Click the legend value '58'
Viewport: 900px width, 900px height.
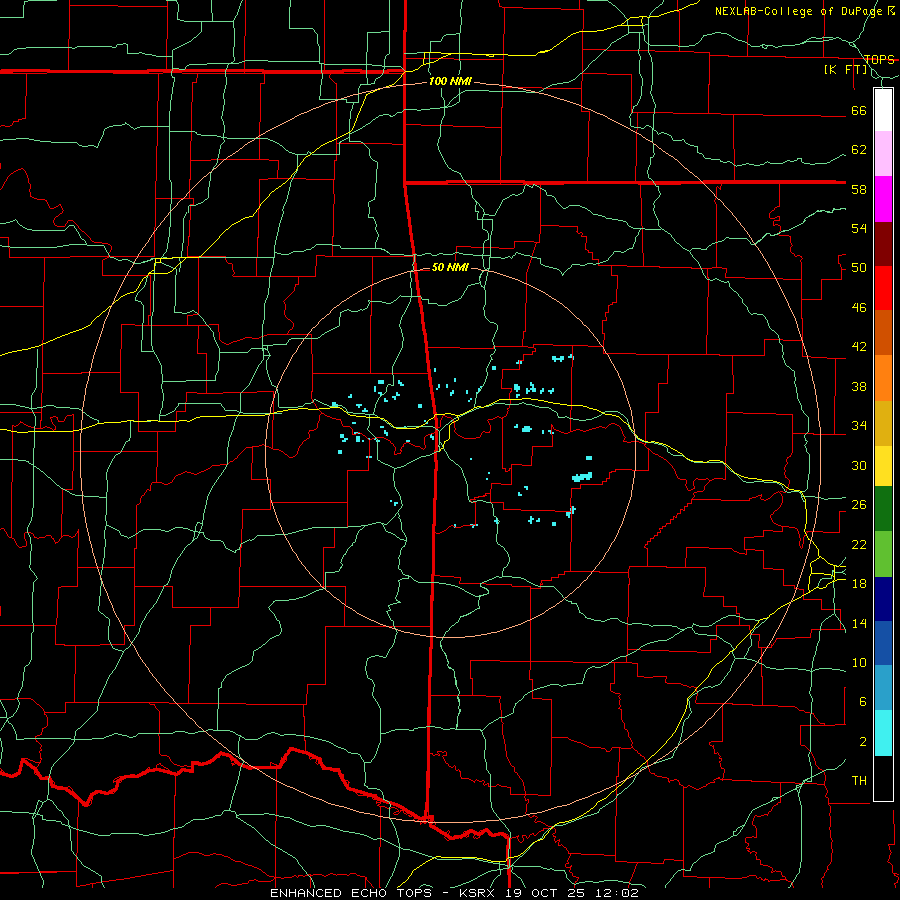[x=859, y=189]
